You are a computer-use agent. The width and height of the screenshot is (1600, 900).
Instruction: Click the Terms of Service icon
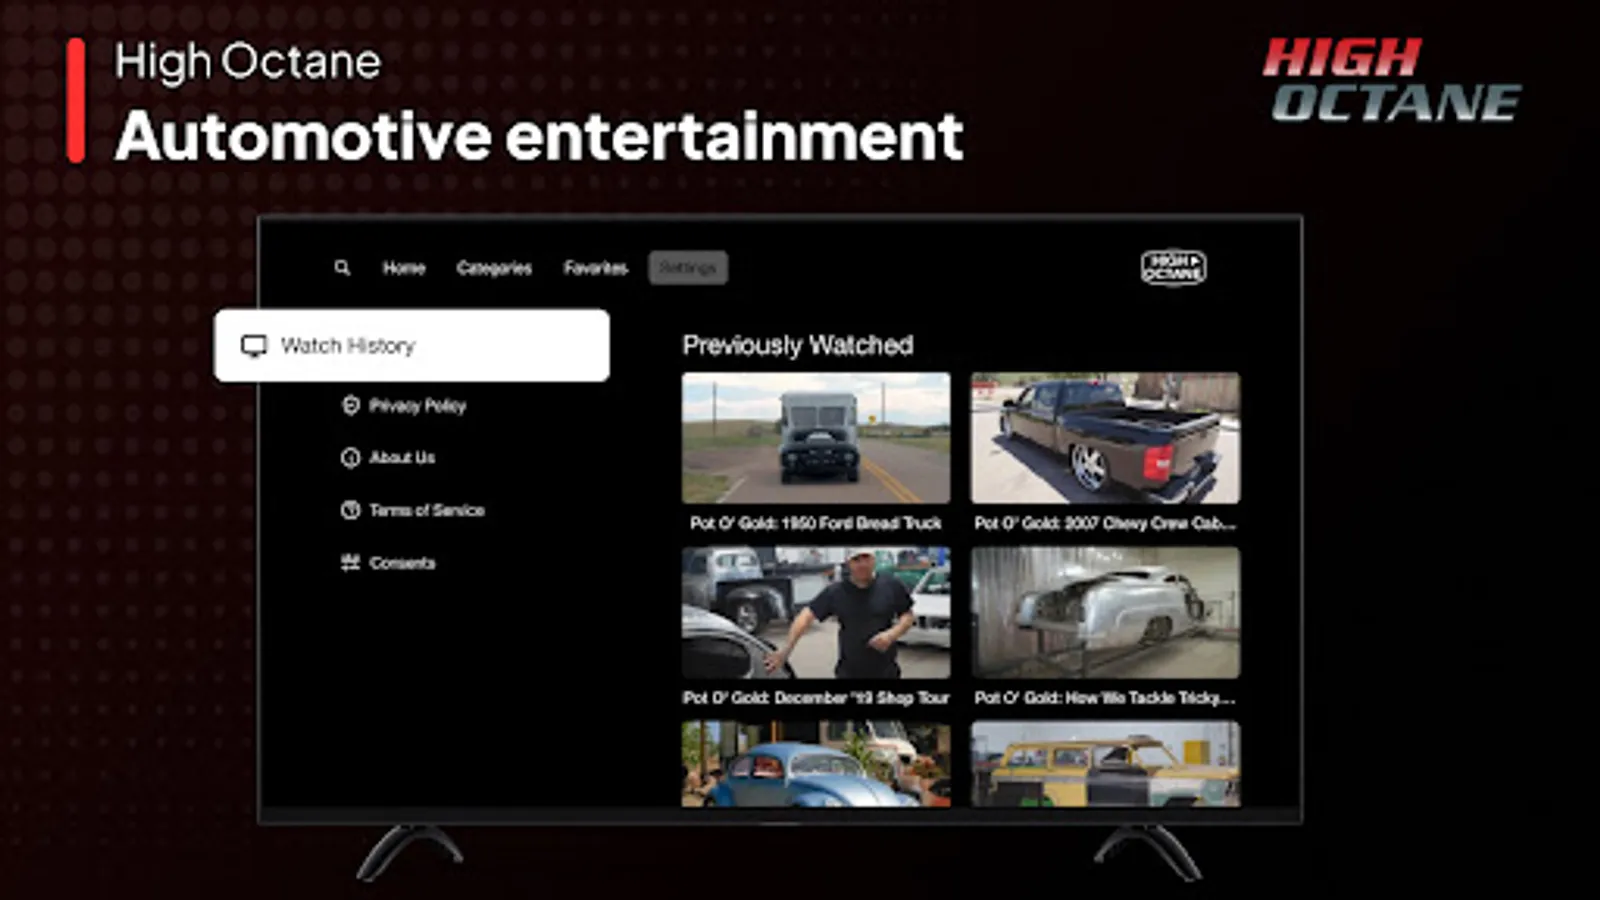(350, 510)
